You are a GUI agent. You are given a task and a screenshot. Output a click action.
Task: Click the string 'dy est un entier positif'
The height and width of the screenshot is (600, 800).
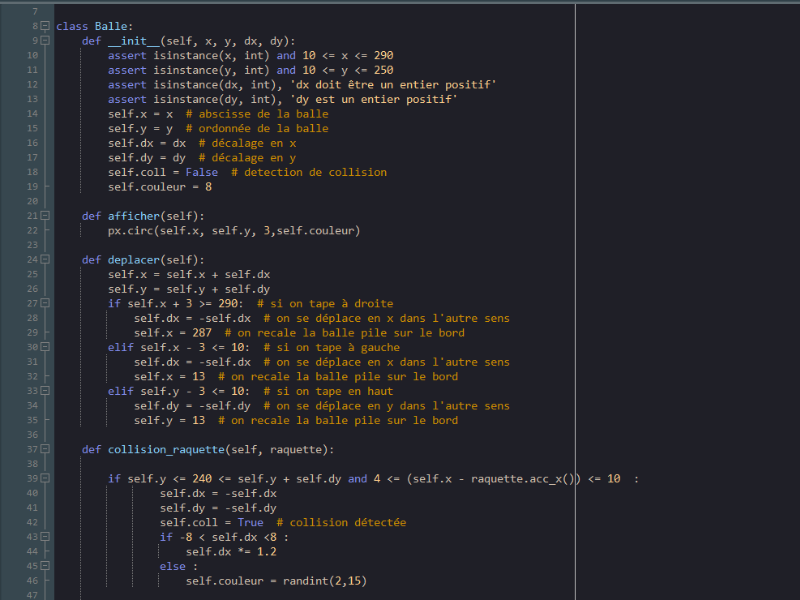point(376,99)
